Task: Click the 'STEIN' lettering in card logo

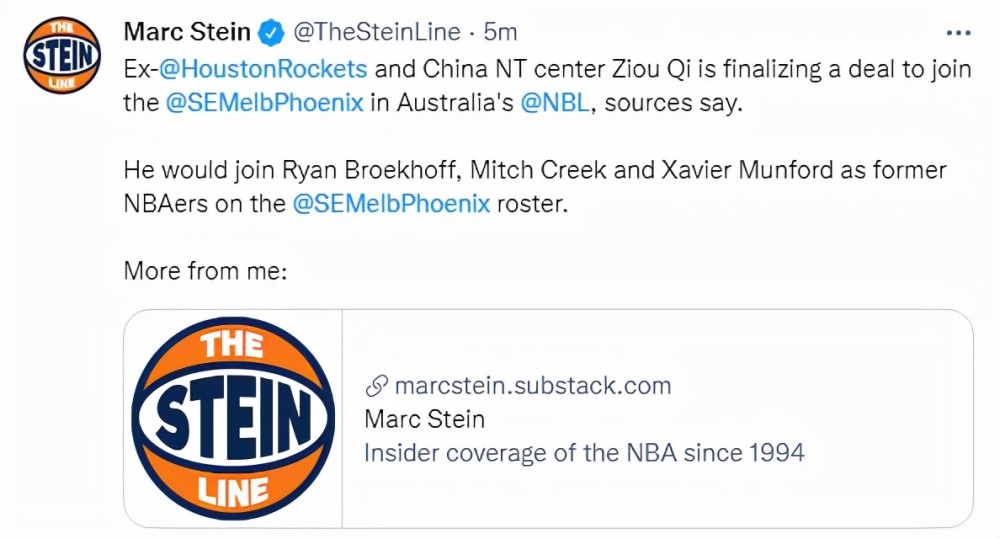Action: pos(233,418)
